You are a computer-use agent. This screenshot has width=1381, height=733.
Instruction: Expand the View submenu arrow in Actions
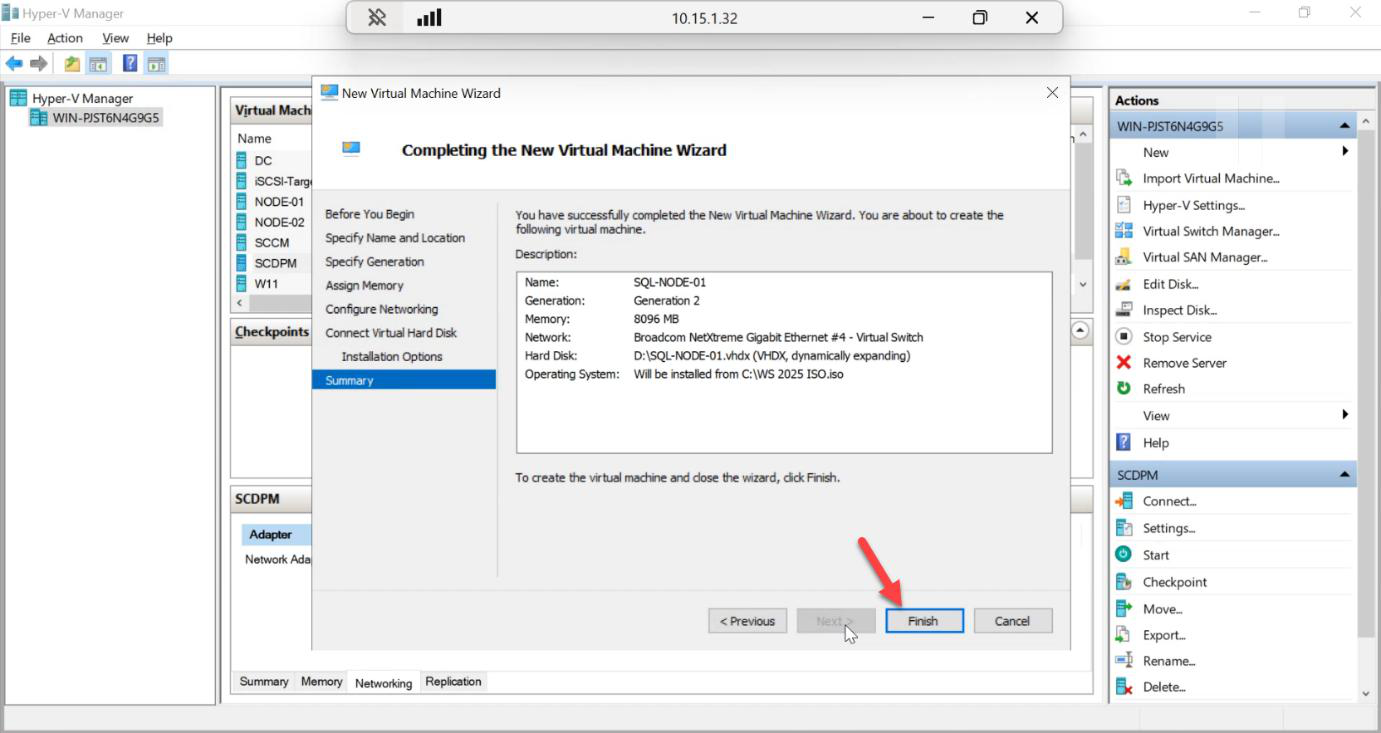point(1345,415)
